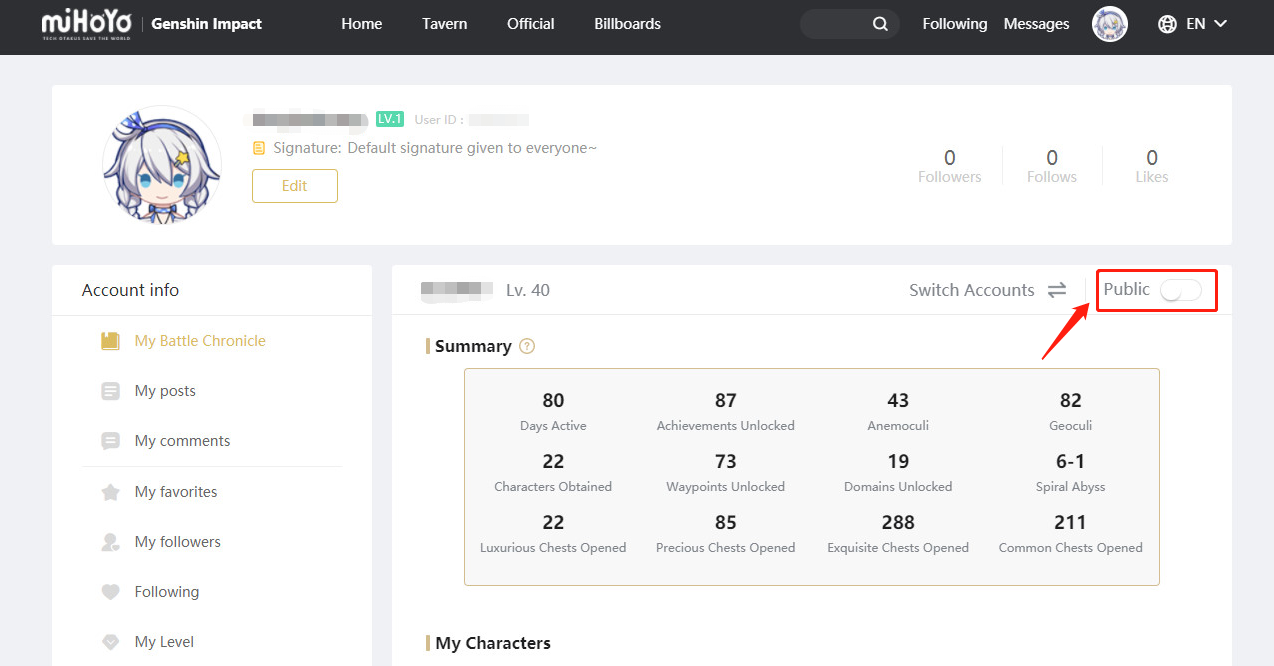1274x666 pixels.
Task: Click the My comments speech bubble icon
Action: pyautogui.click(x=111, y=441)
